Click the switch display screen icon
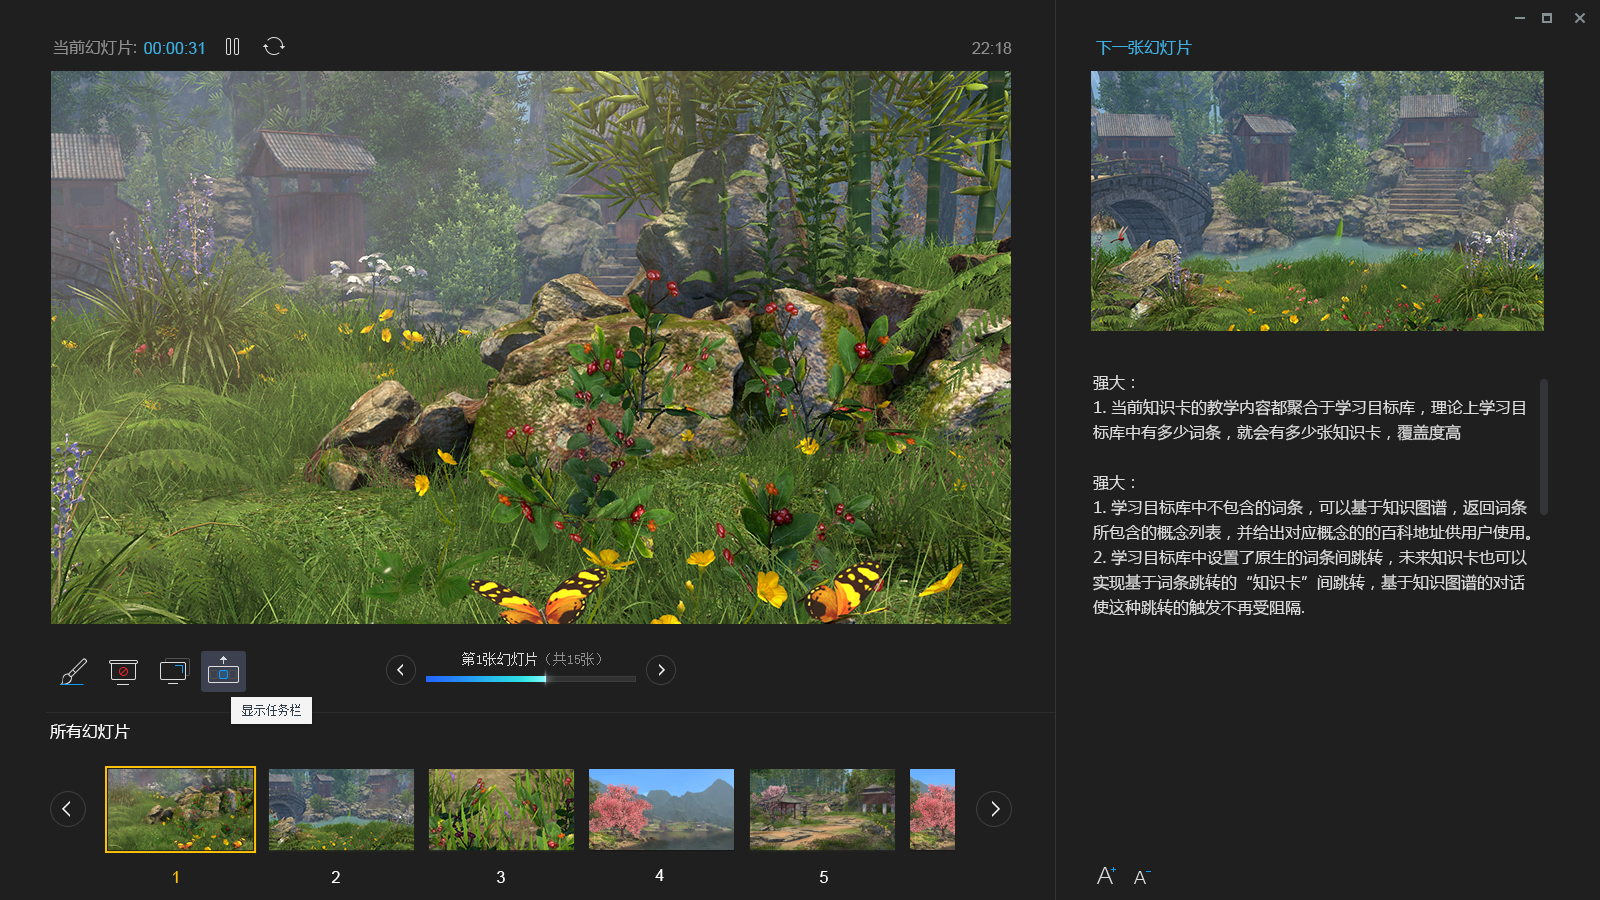This screenshot has width=1600, height=900. pos(173,671)
